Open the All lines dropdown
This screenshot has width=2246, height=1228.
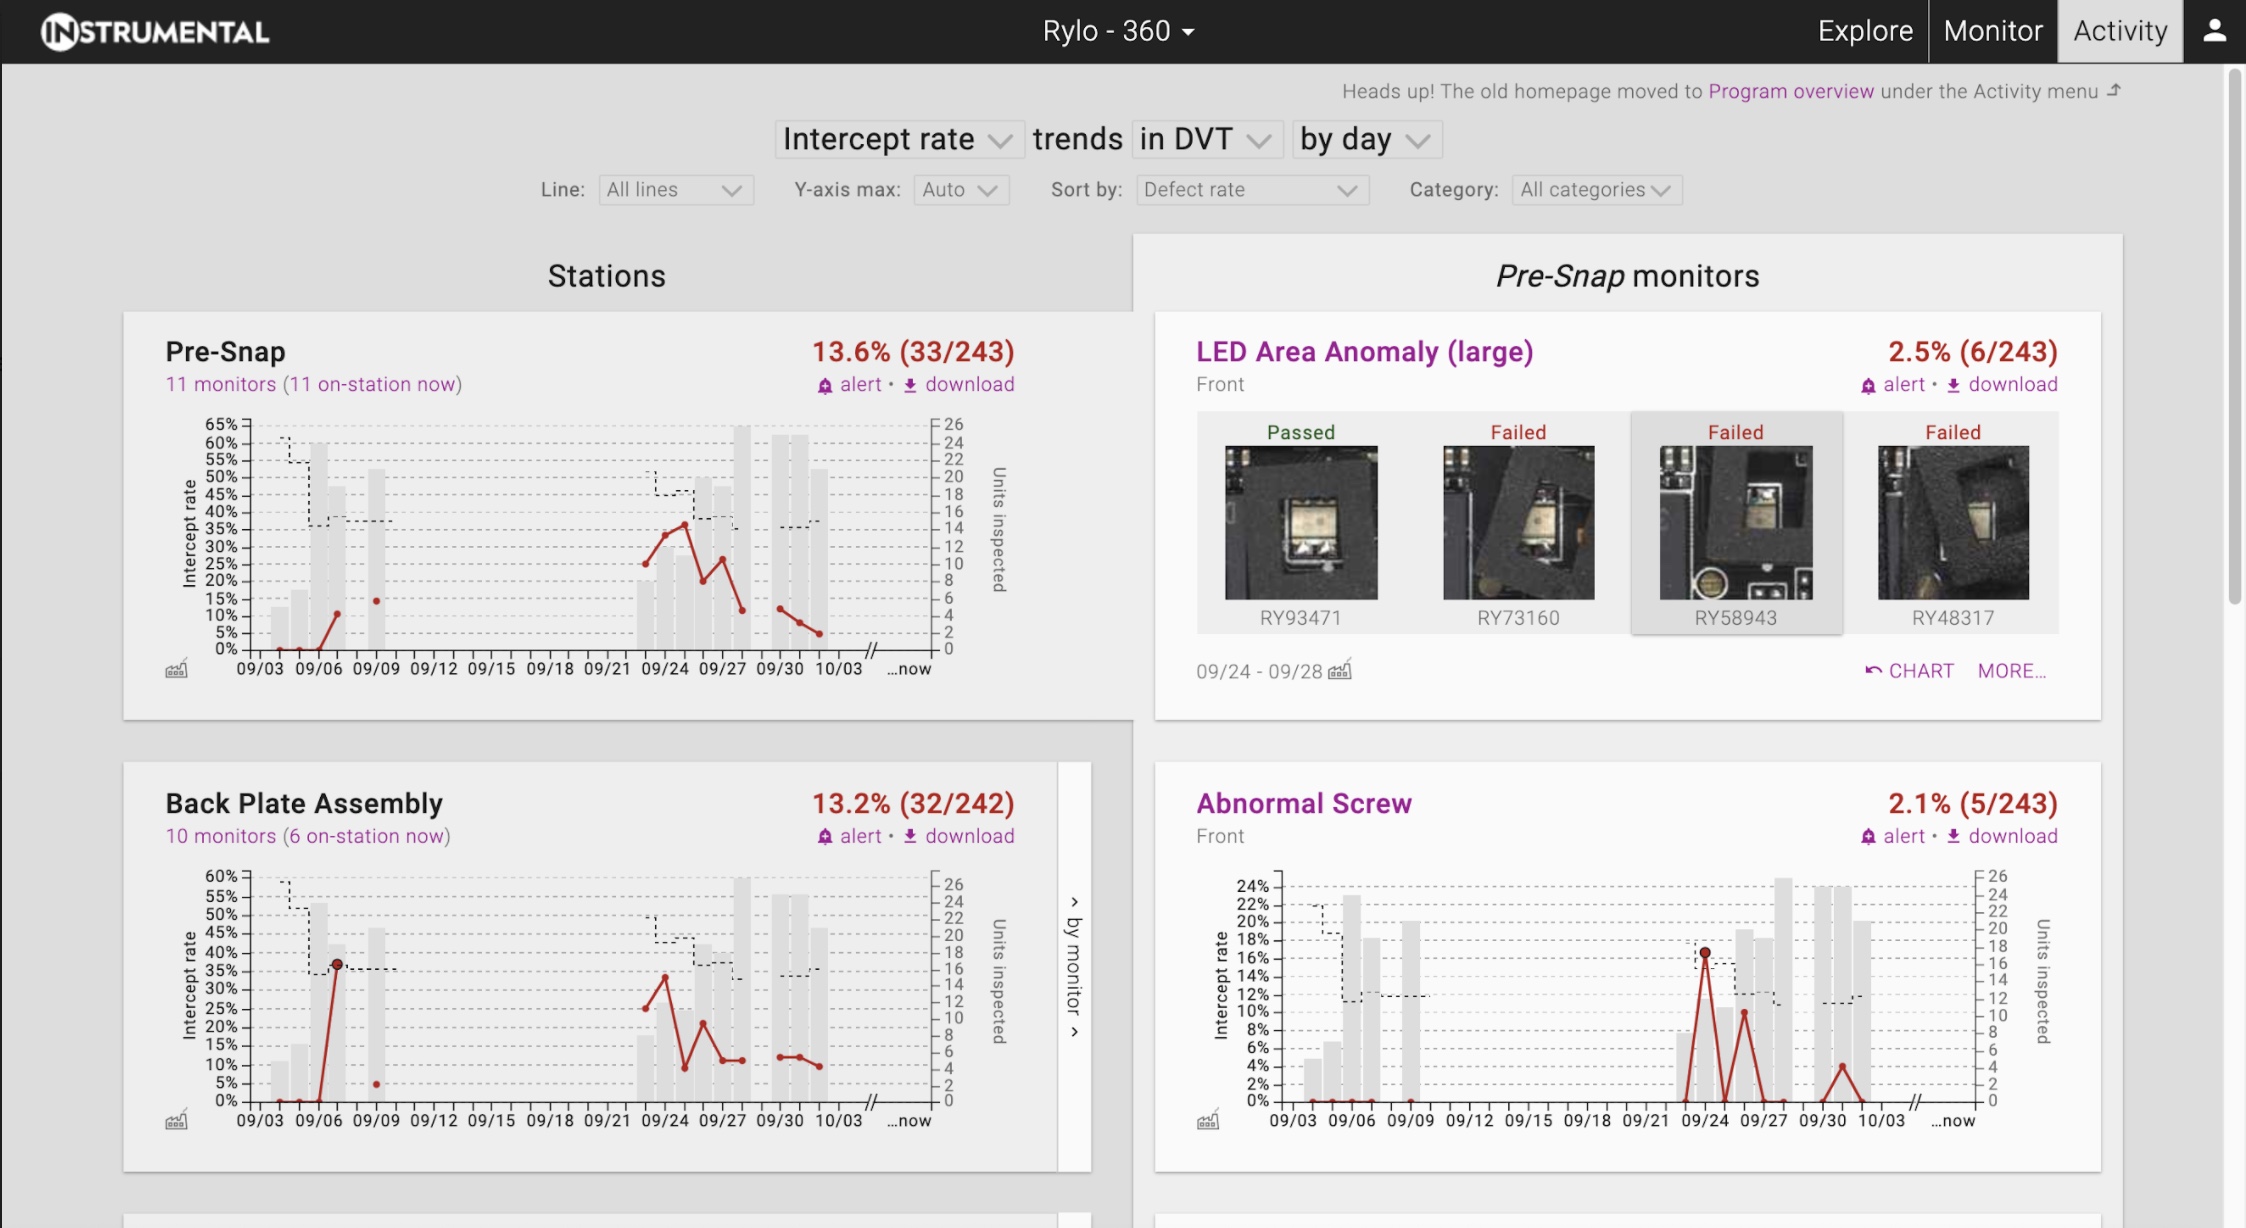point(675,190)
